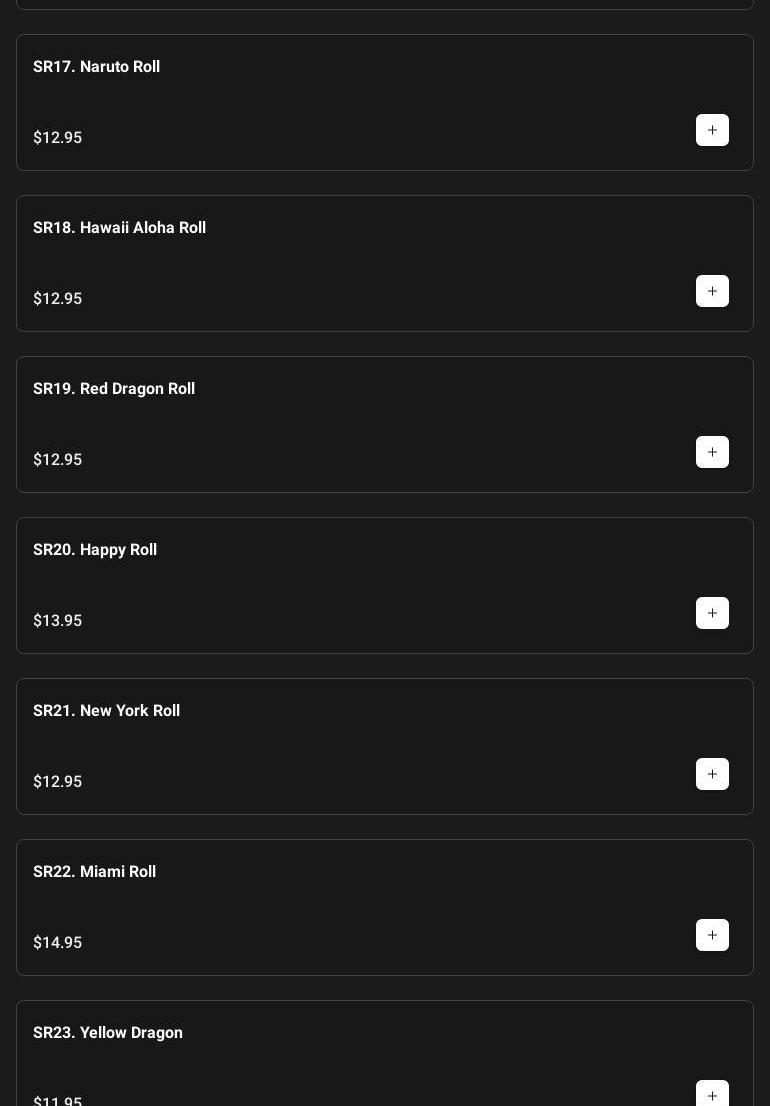Add SR17 Naruto Roll to cart
The height and width of the screenshot is (1106, 770).
coord(712,130)
